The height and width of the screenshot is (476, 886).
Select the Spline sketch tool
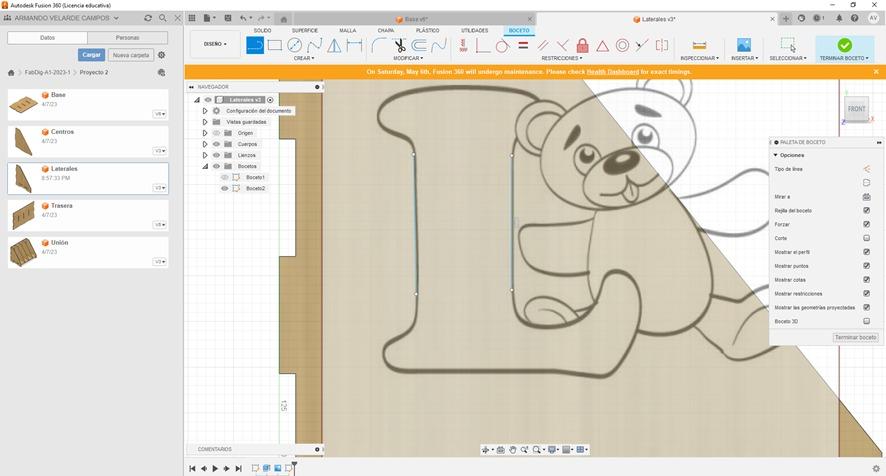314,45
